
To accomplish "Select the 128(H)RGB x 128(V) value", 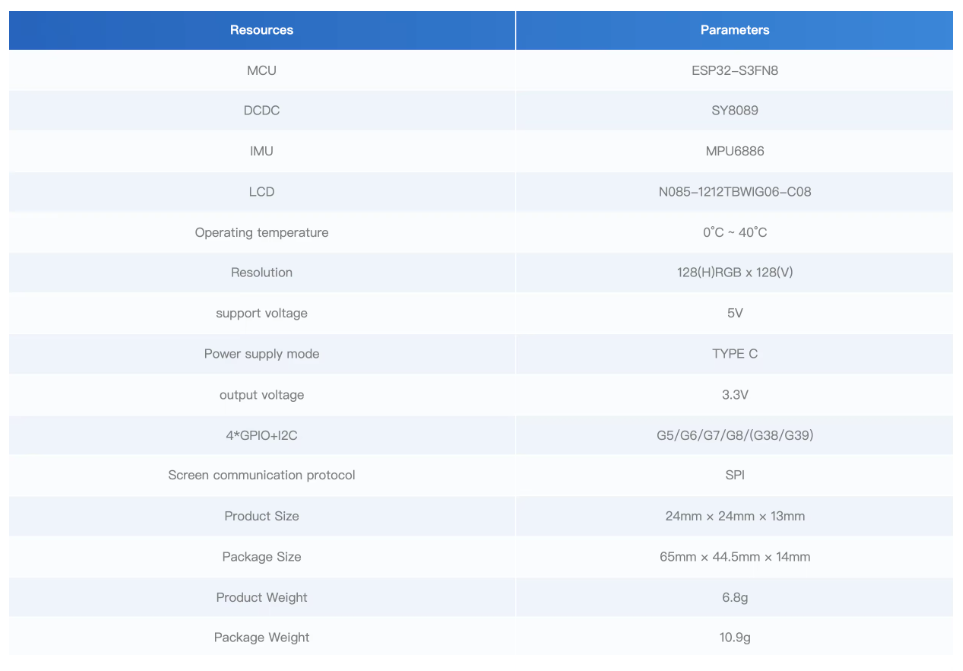I will [735, 272].
